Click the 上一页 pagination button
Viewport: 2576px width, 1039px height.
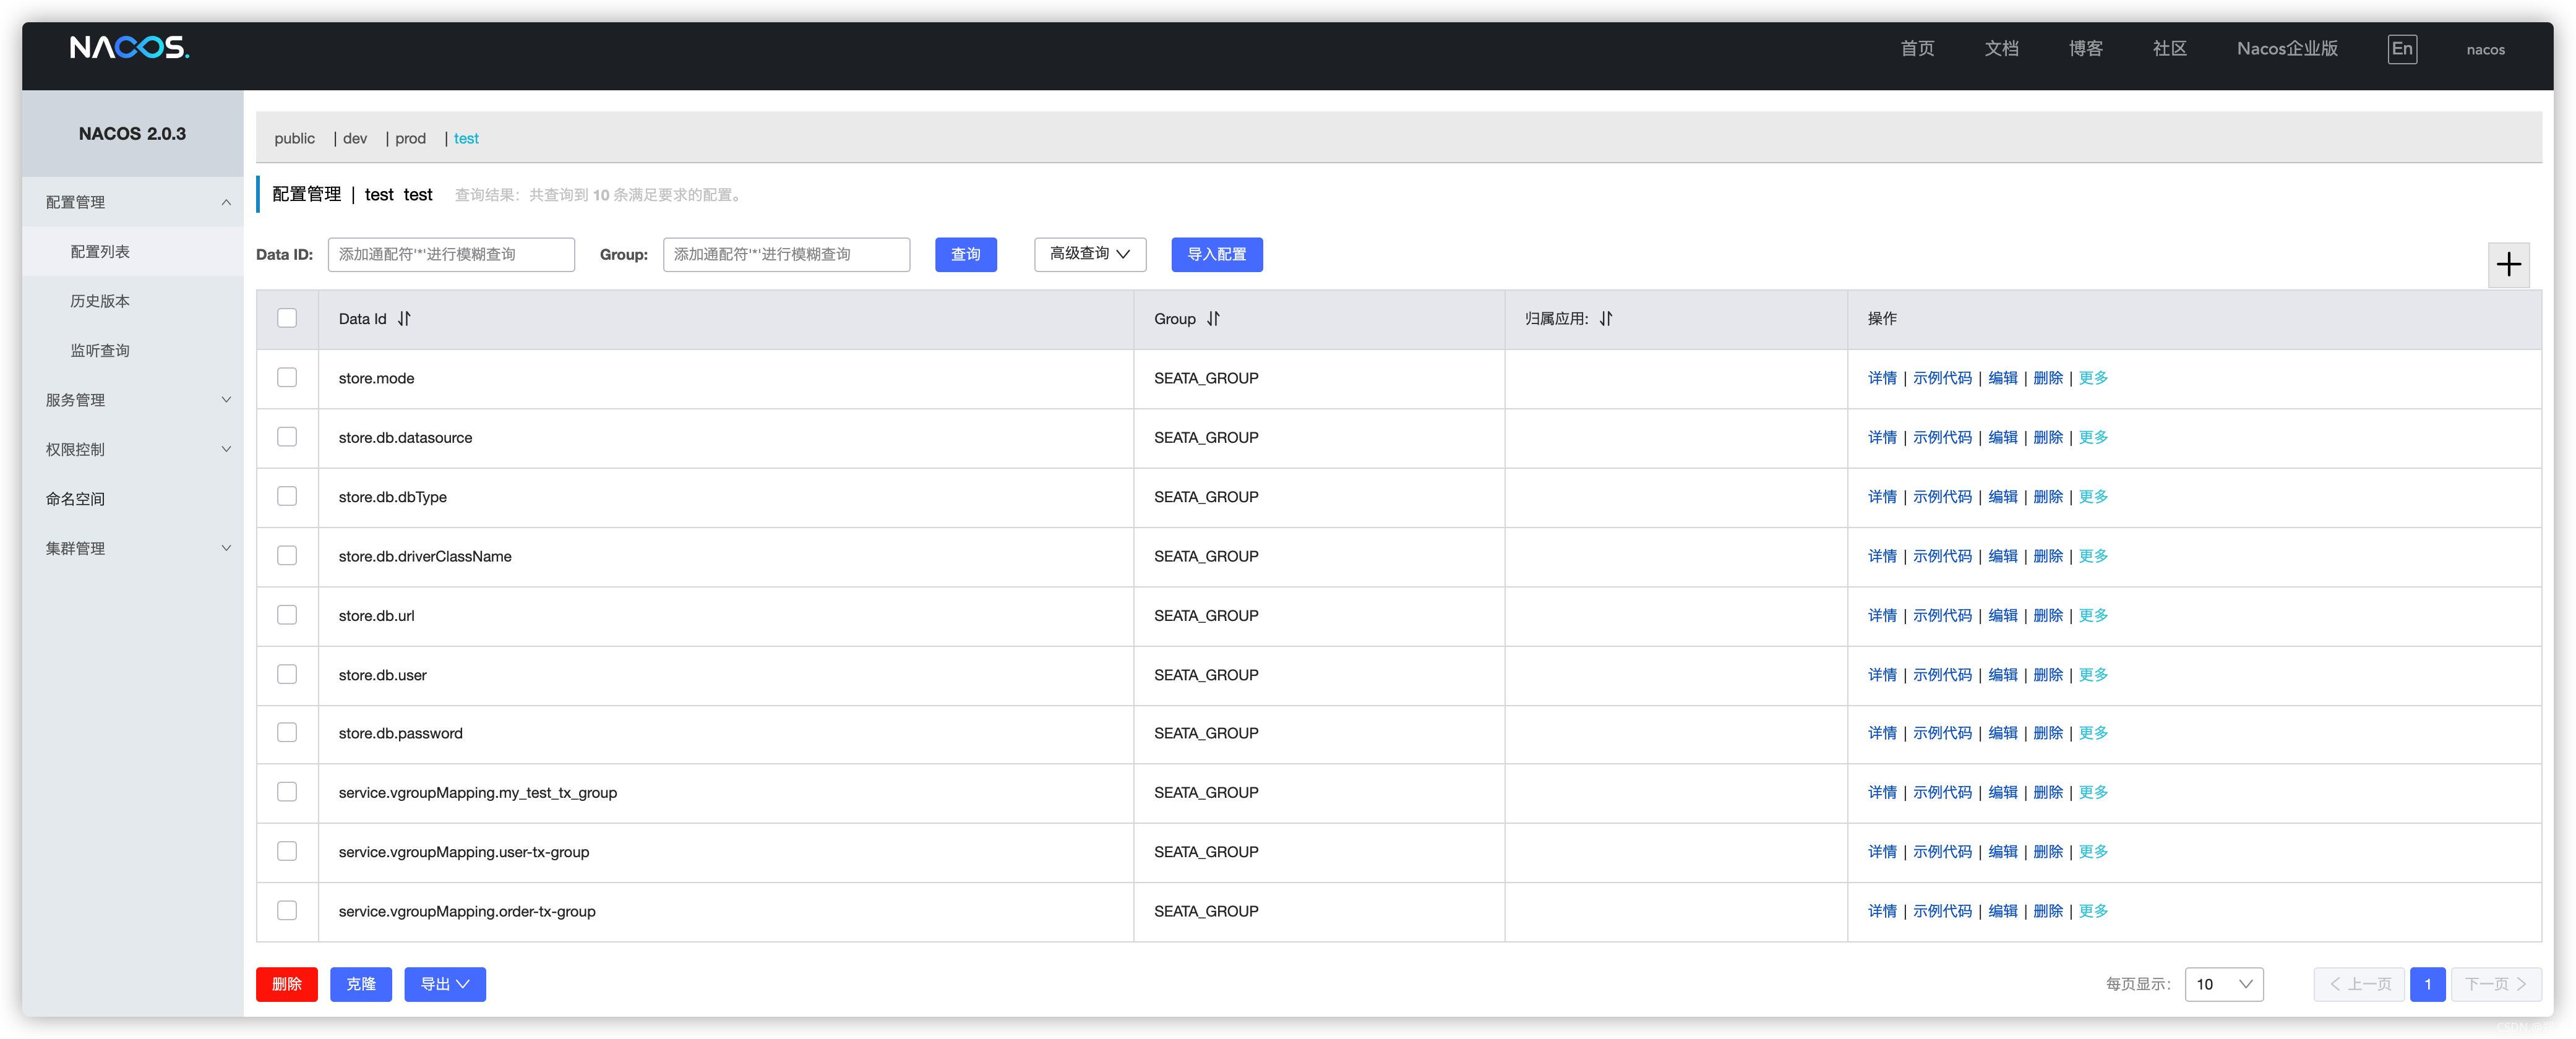[2359, 984]
